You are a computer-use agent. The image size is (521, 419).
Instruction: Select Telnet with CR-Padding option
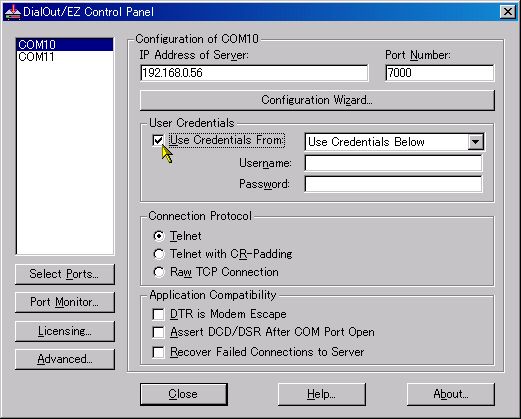[159, 254]
